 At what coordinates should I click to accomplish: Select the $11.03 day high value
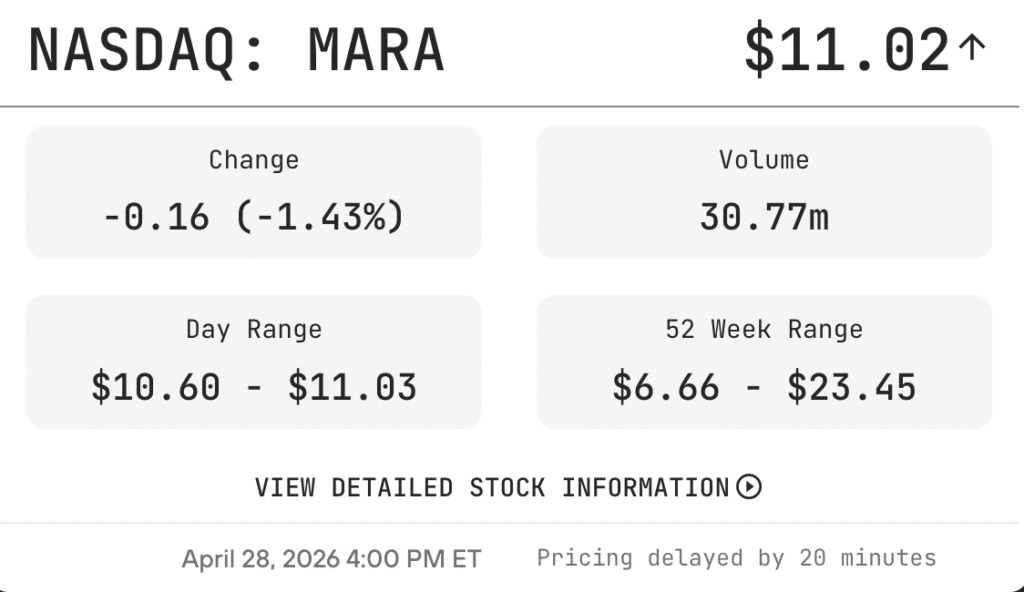tap(353, 386)
